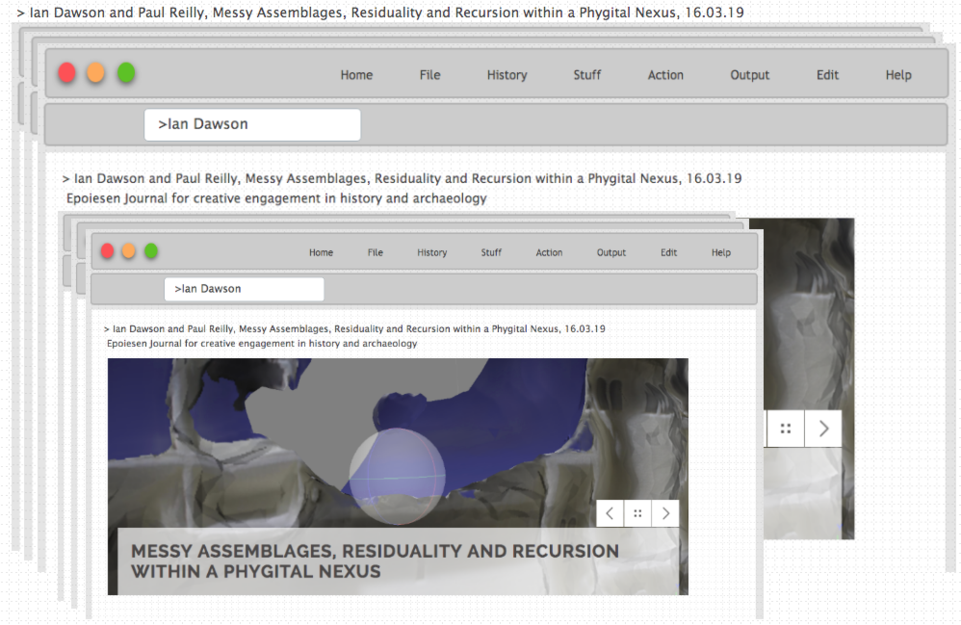Go to next slide in inner slideshow
Viewport: 961px width, 625px height.
pos(666,513)
